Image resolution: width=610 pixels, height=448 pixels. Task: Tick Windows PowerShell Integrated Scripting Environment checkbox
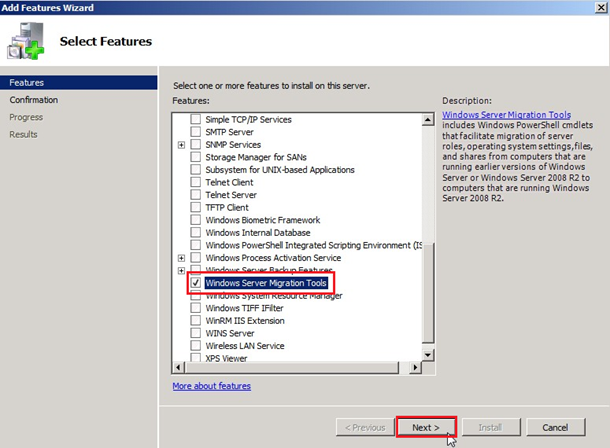coord(196,245)
